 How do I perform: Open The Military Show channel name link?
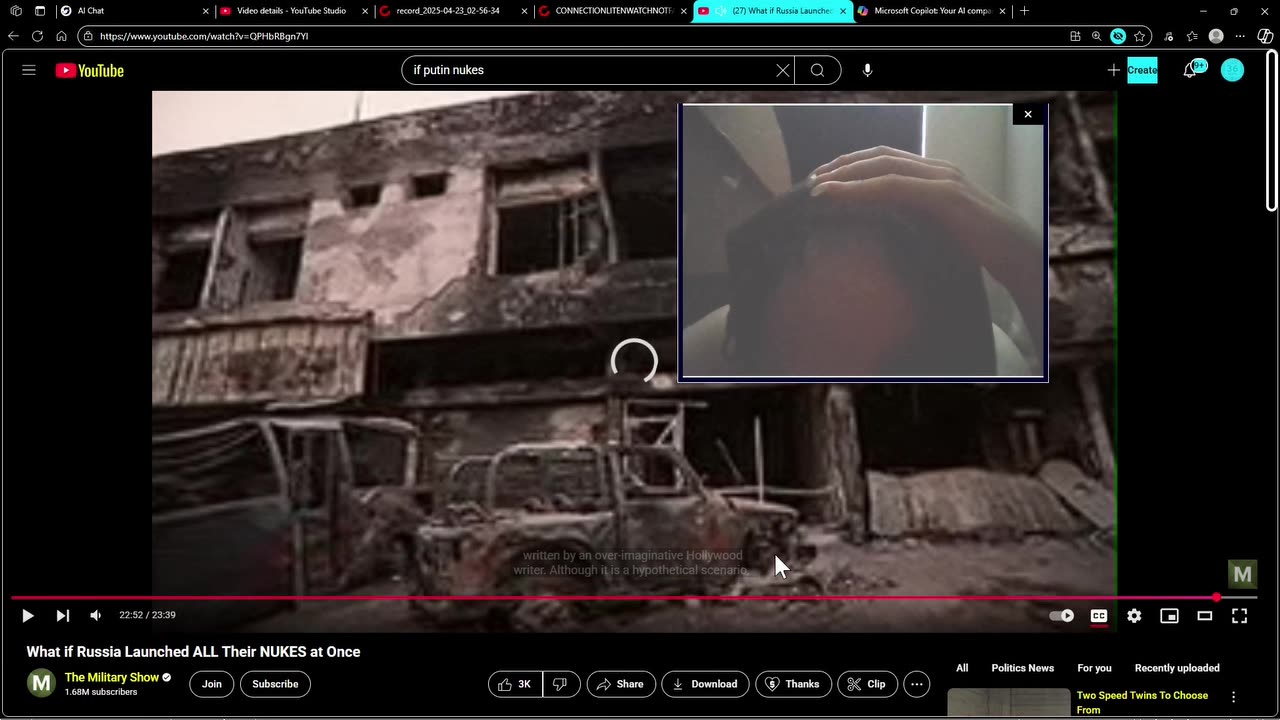click(112, 677)
